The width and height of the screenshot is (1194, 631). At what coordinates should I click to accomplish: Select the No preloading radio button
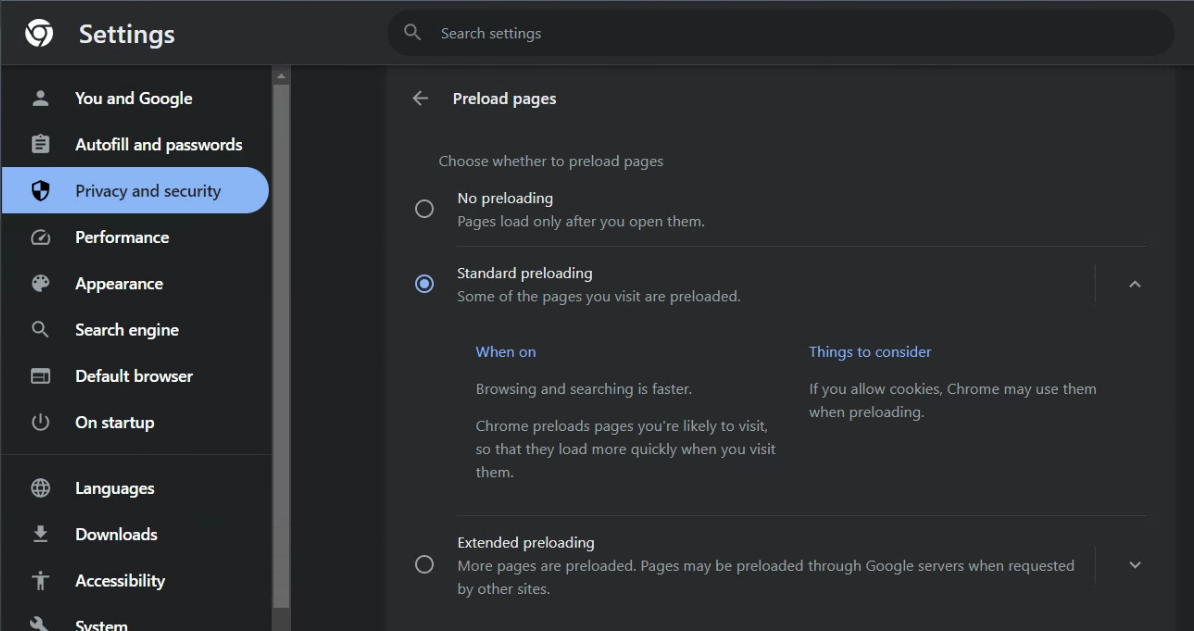(424, 209)
